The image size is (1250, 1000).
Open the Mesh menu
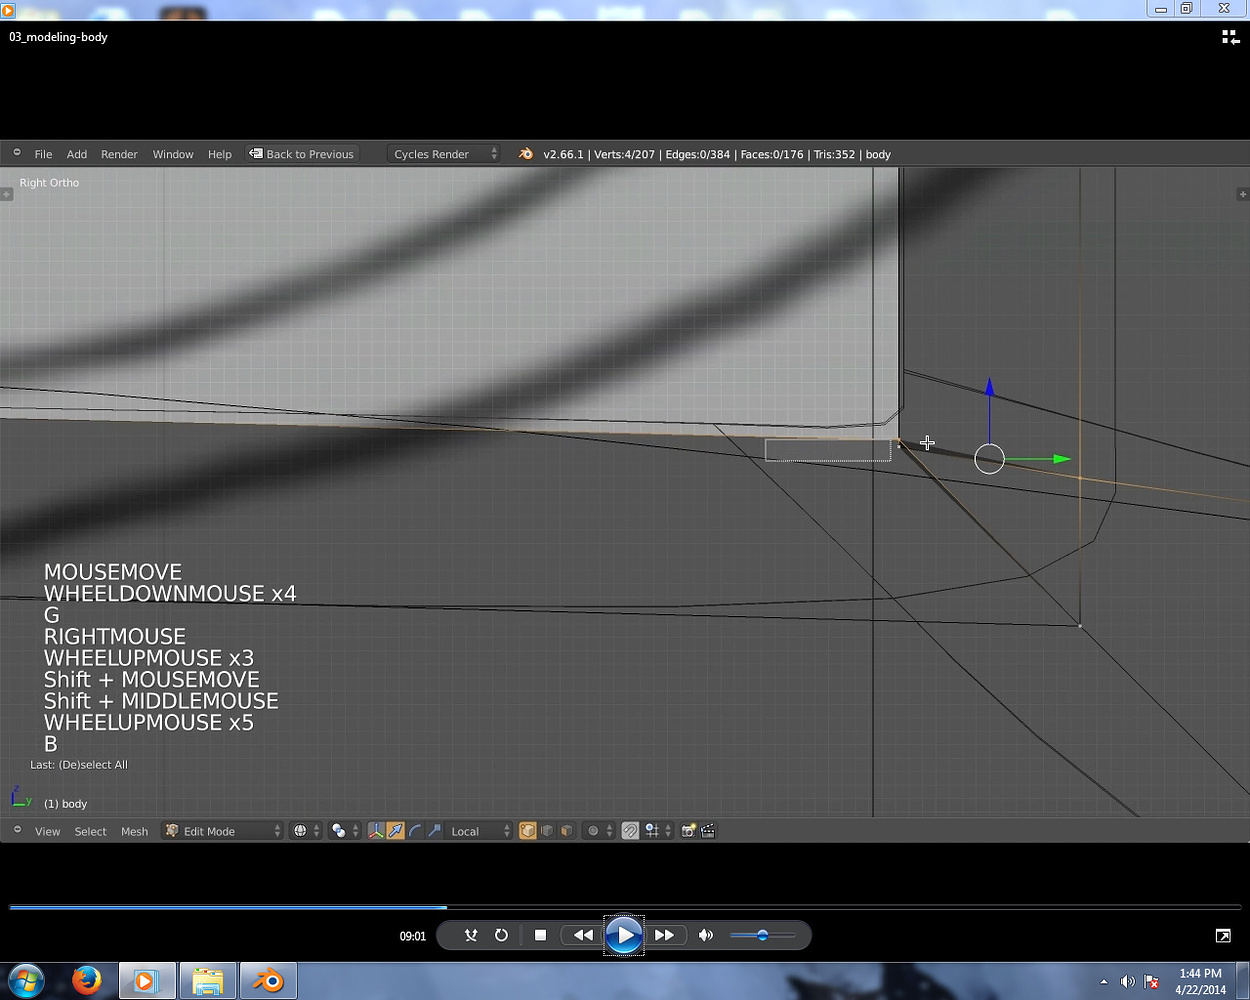coord(134,831)
